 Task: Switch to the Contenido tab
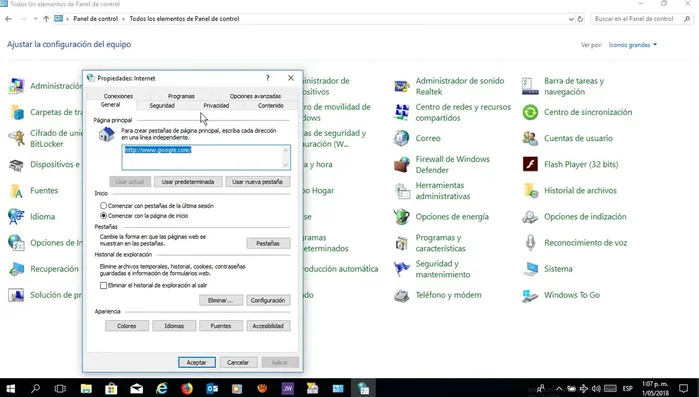[271, 106]
